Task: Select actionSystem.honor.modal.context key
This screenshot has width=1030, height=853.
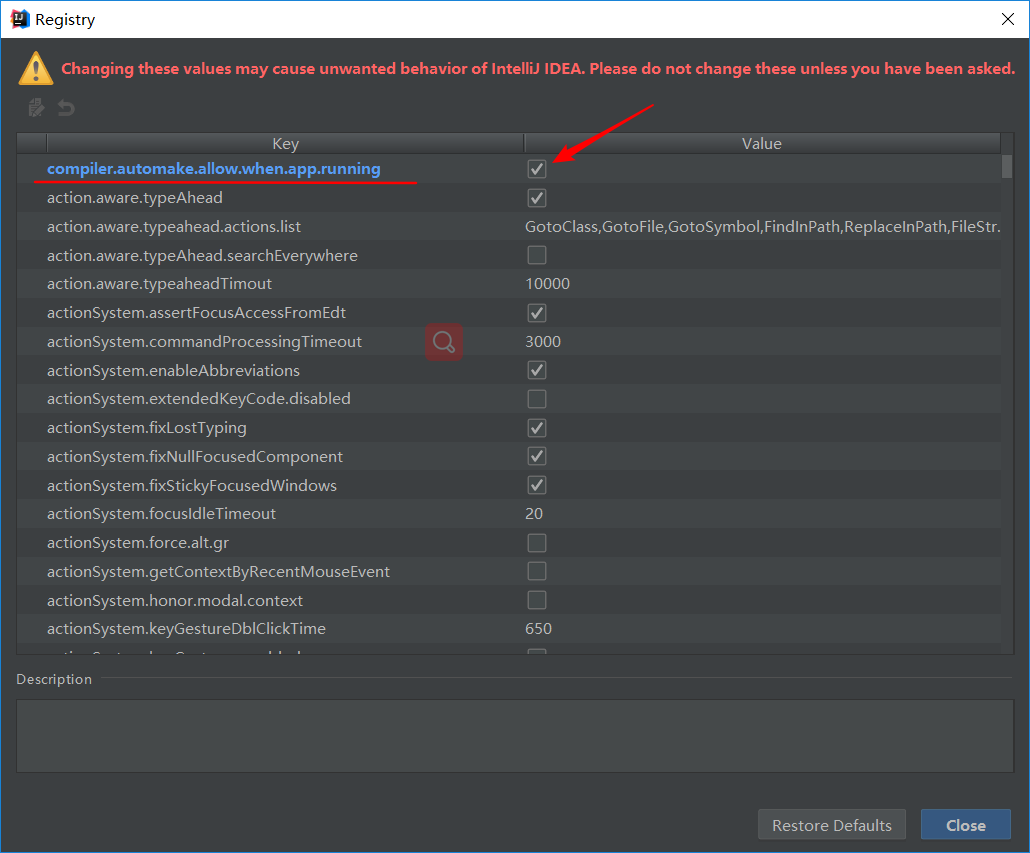Action: click(175, 600)
